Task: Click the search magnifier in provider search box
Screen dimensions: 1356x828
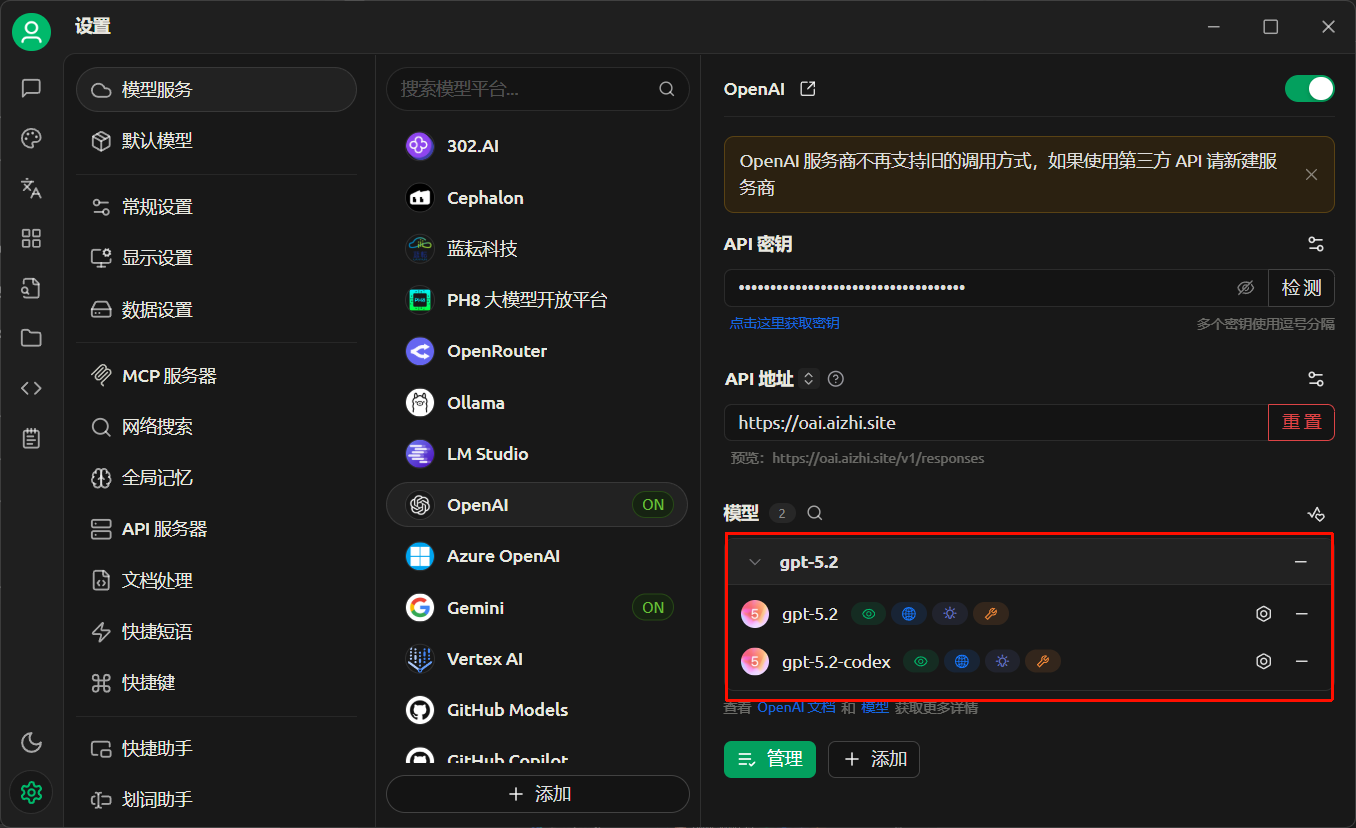Action: pos(667,89)
